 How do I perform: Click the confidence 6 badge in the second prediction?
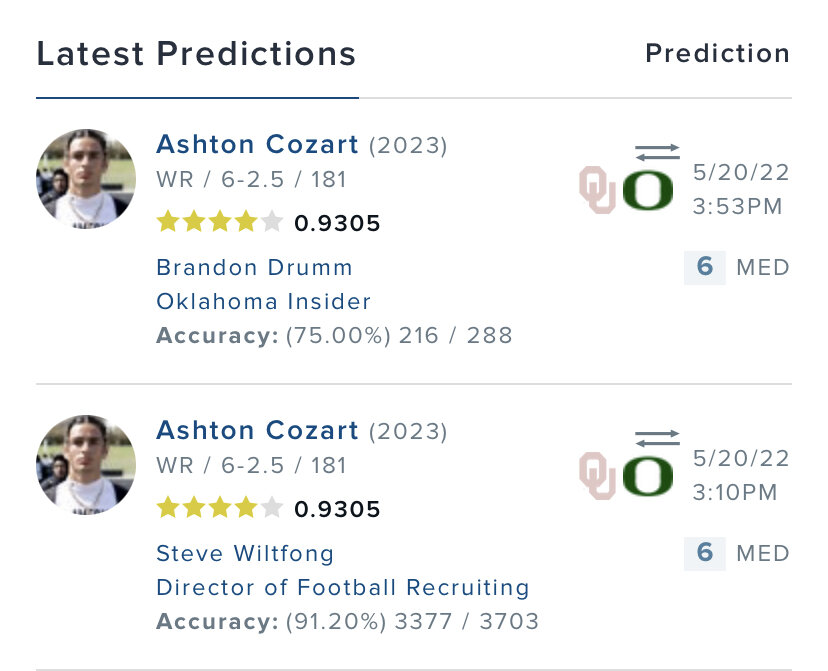704,553
